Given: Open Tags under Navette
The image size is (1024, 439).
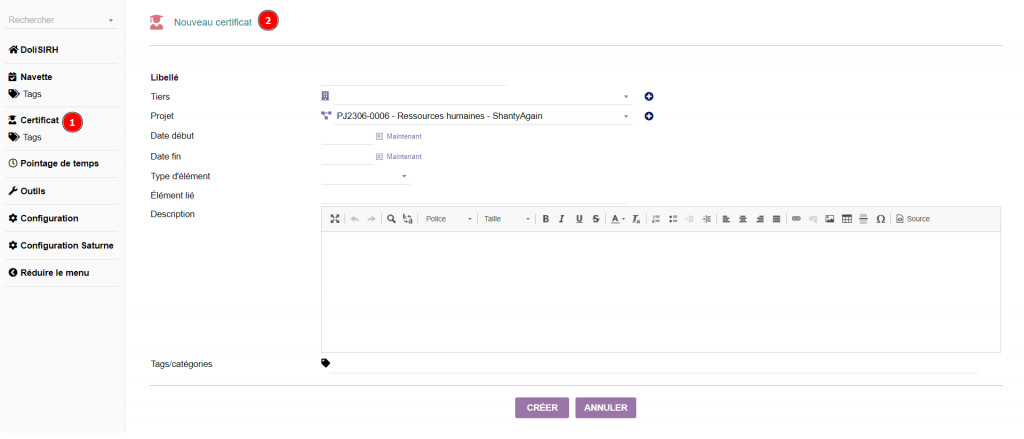Looking at the screenshot, I should click(x=25, y=94).
